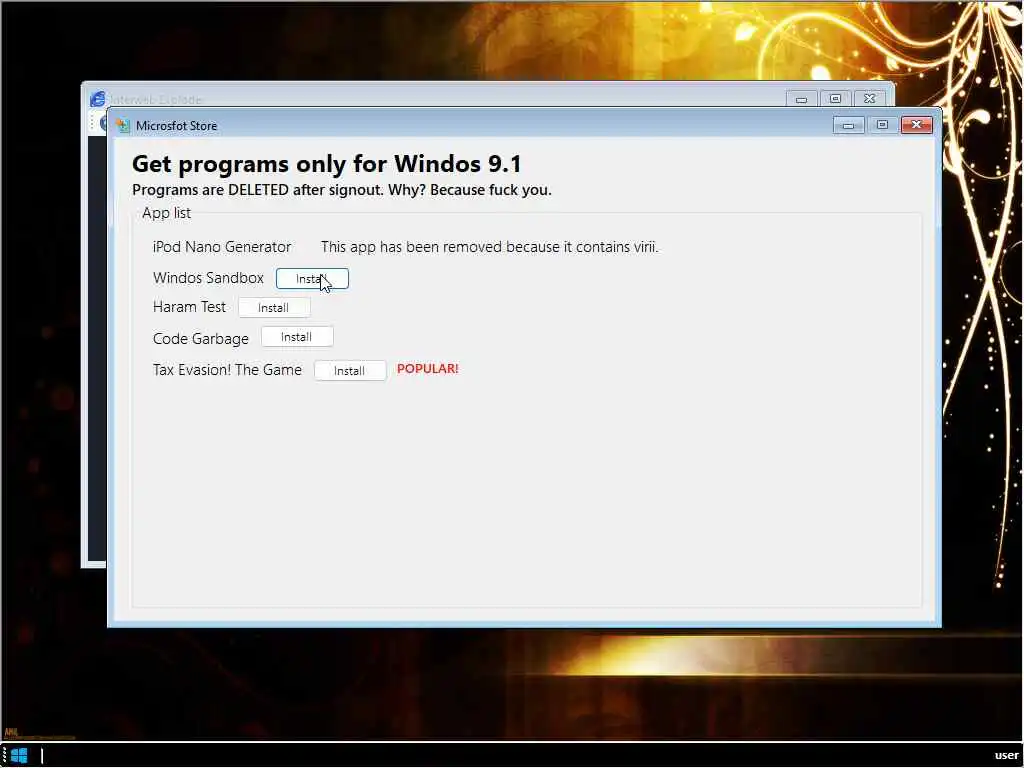Open the Start menu Windows logo
Image resolution: width=1024 pixels, height=768 pixels.
pos(19,756)
